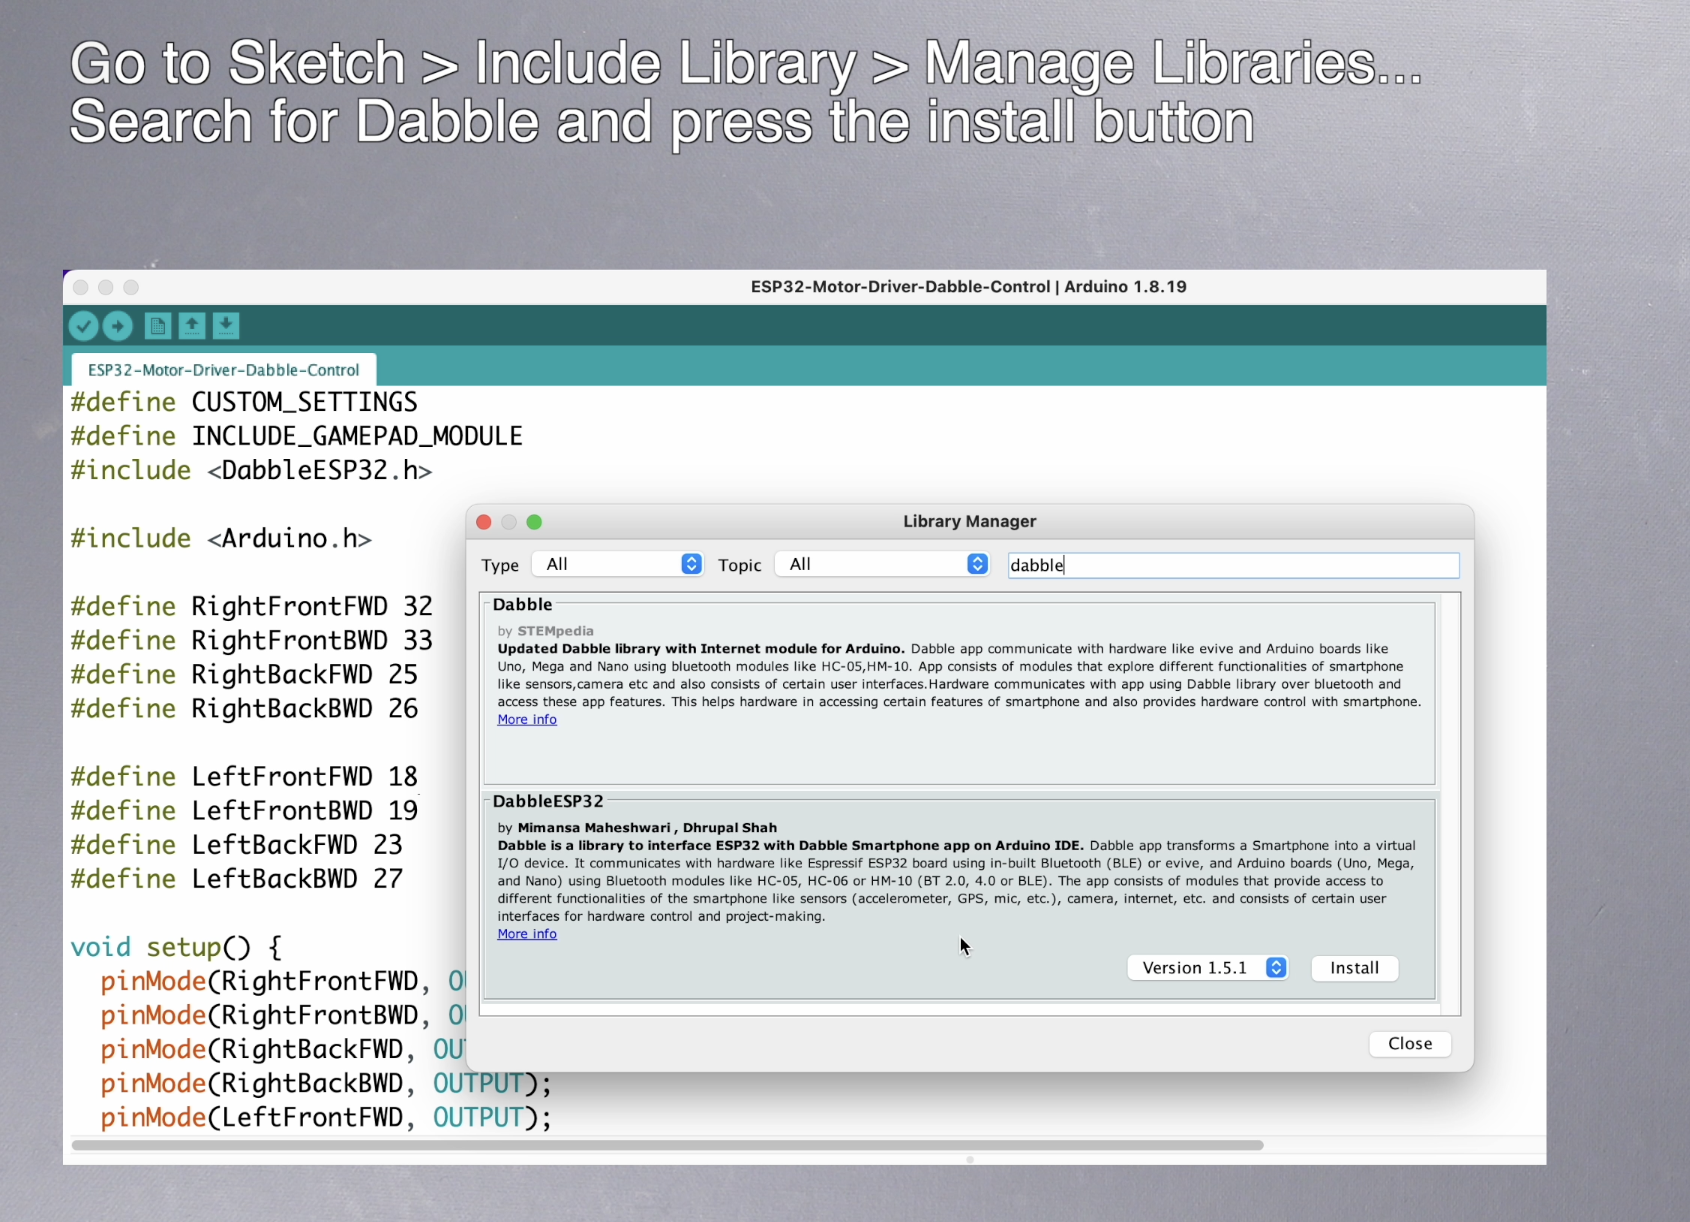1690x1222 pixels.
Task: Click the 'void setup() {' code line
Action: (176, 946)
